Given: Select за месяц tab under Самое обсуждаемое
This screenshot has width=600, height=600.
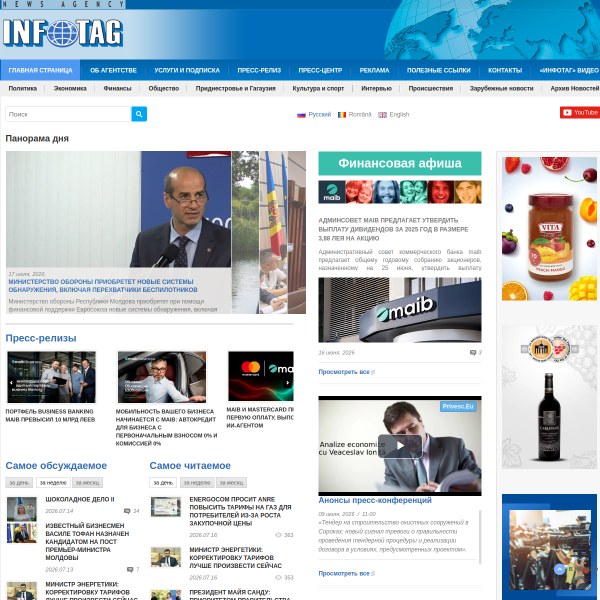Looking at the screenshot, I should click(88, 483).
